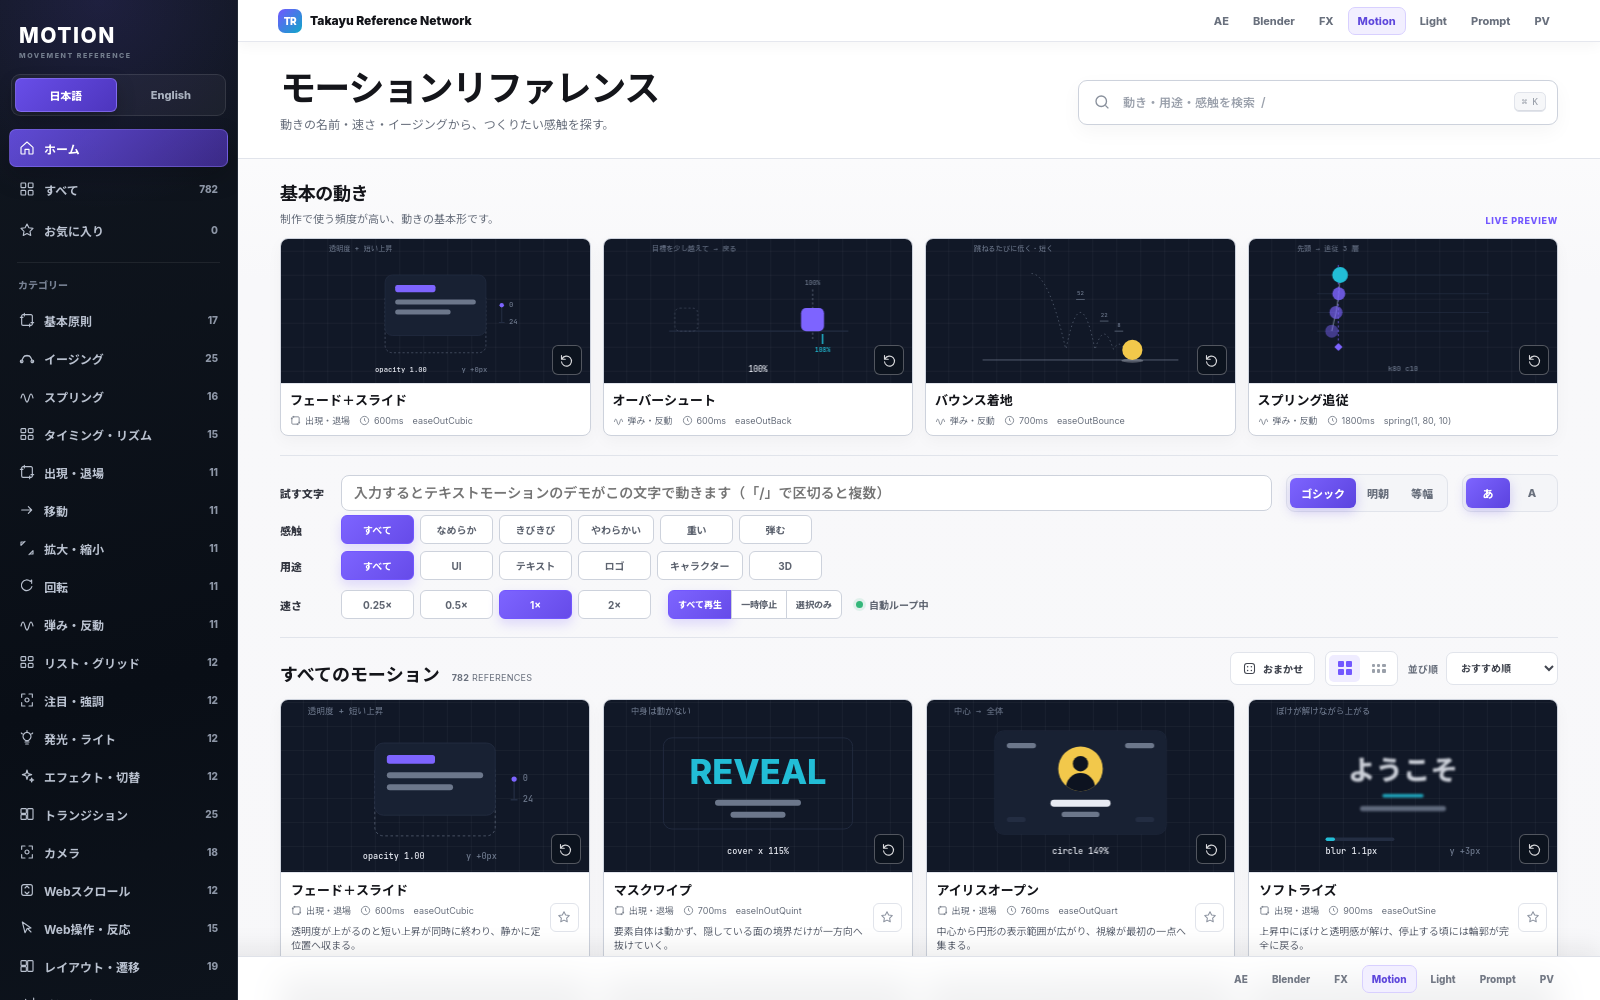Open the トランジション category
This screenshot has width=1600, height=1000.
(118, 814)
